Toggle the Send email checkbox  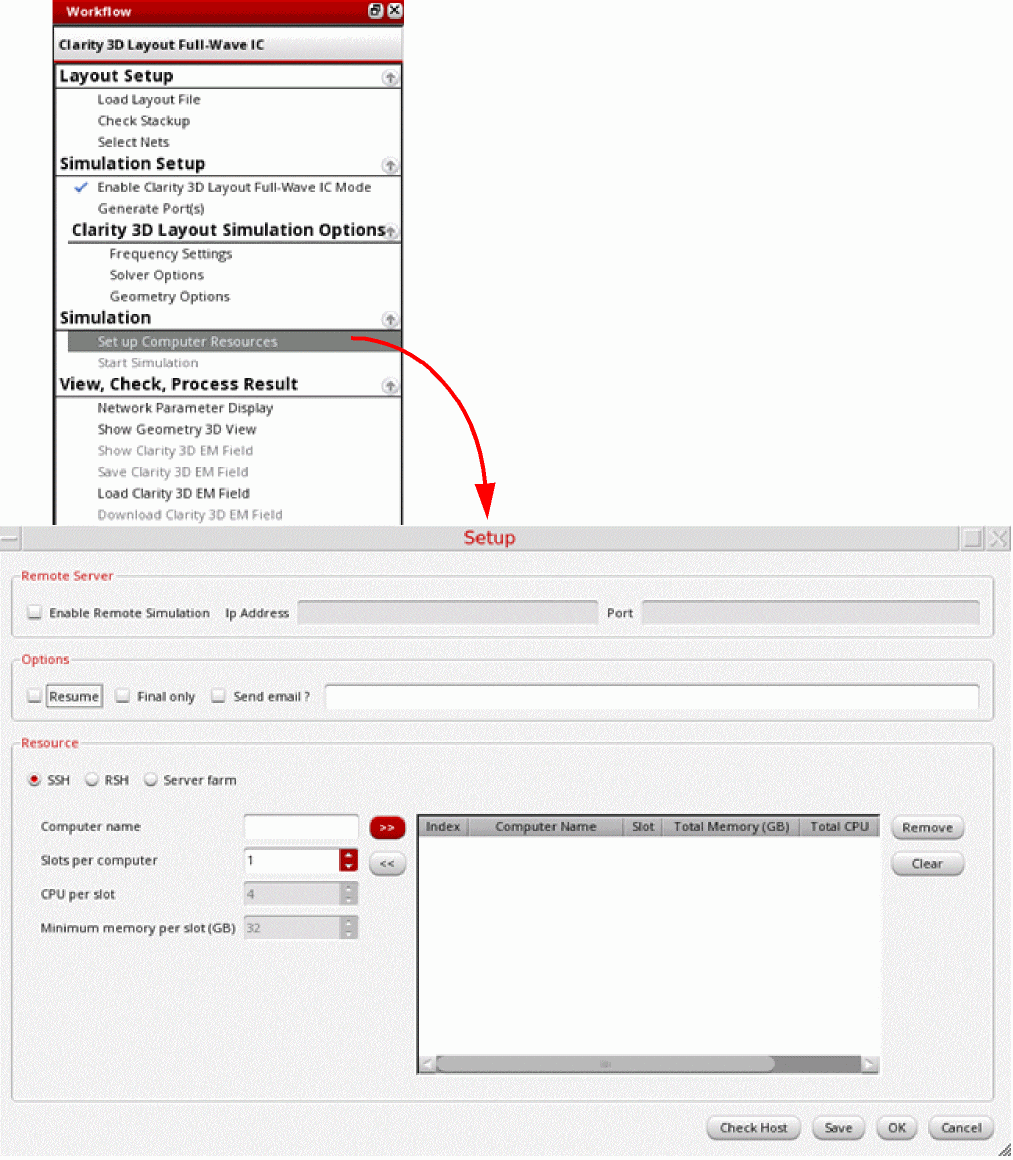(218, 696)
